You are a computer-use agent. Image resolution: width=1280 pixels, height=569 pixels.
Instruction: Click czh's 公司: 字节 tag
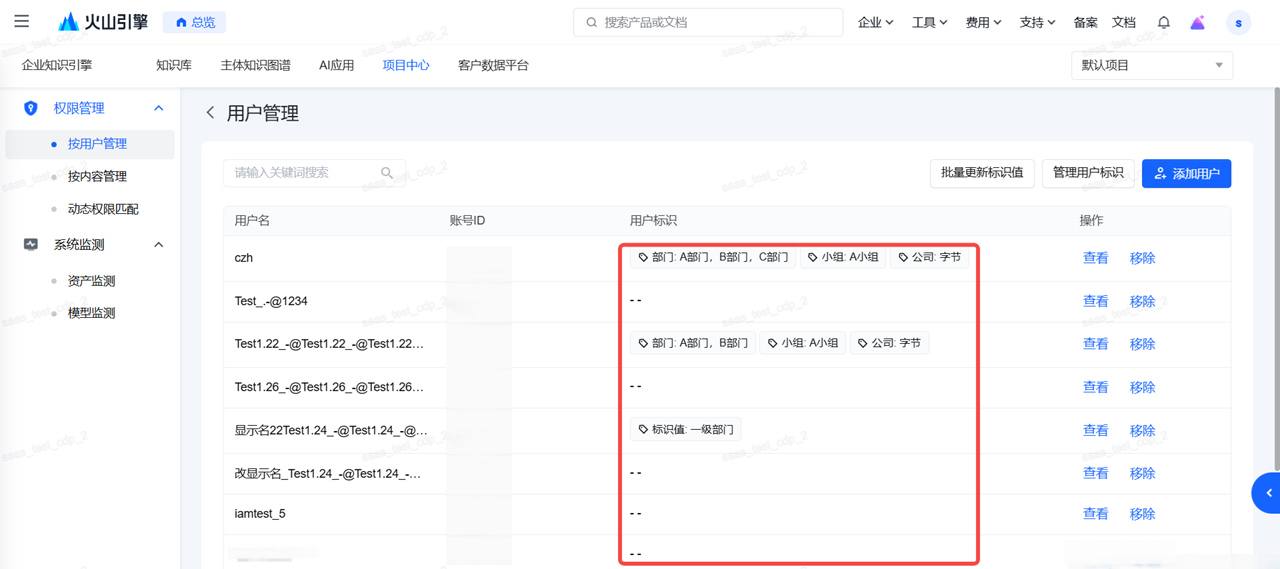click(x=929, y=257)
